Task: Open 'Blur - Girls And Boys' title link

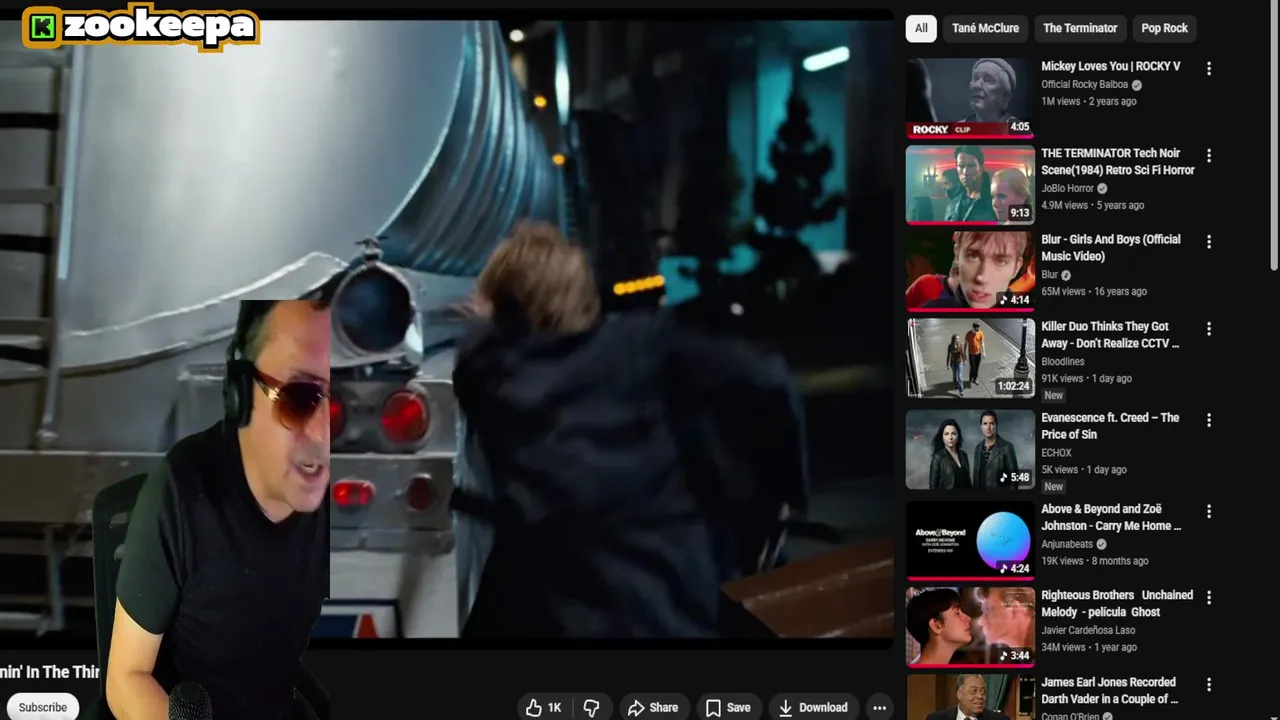Action: click(1110, 248)
